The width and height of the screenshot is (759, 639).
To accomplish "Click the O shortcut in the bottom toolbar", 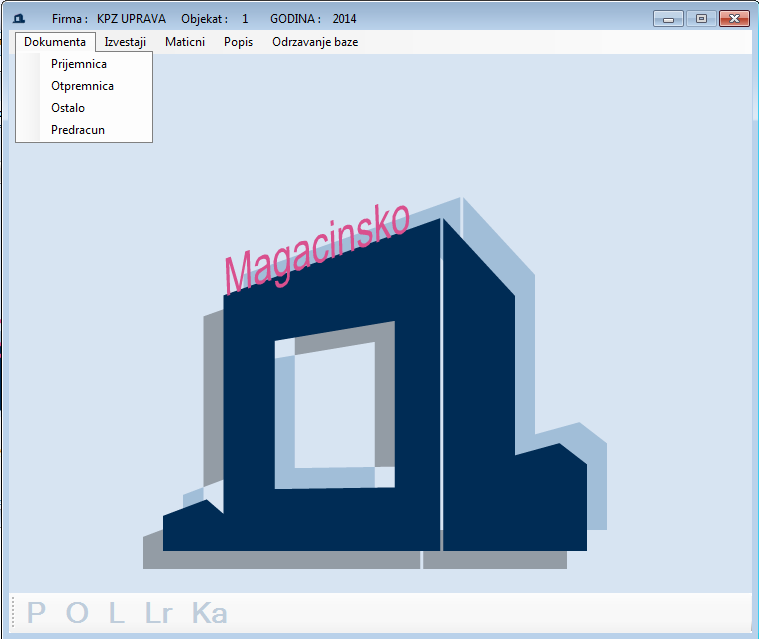I will pos(77,613).
